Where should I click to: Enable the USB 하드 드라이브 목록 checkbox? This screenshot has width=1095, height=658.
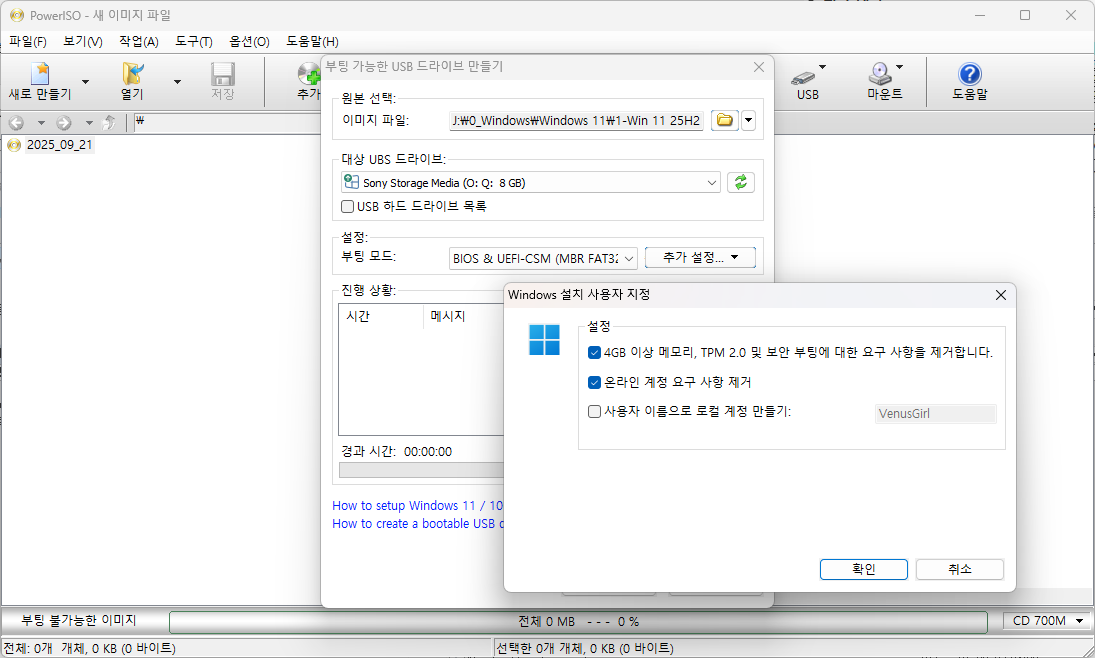tap(347, 206)
